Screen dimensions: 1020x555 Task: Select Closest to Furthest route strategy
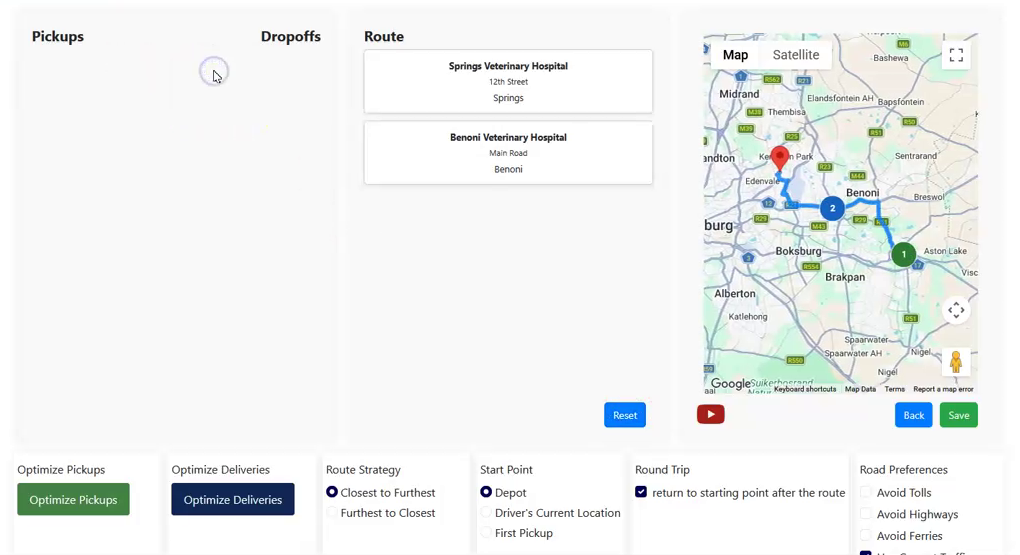click(x=332, y=492)
